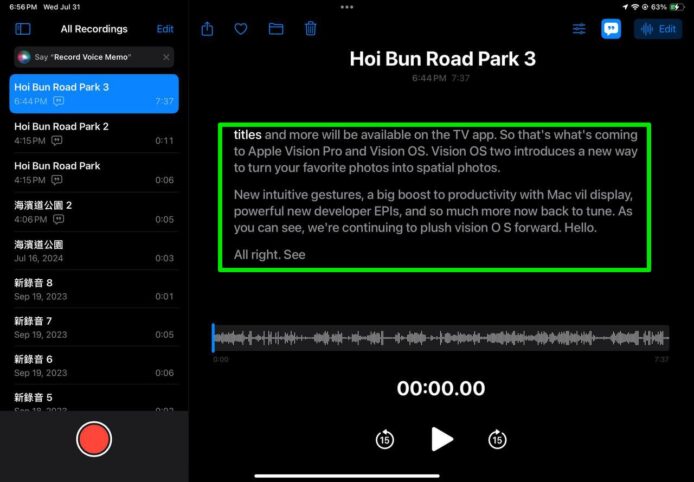Tap the Share icon in toolbar
Viewport: 694px width, 482px height.
coord(207,29)
